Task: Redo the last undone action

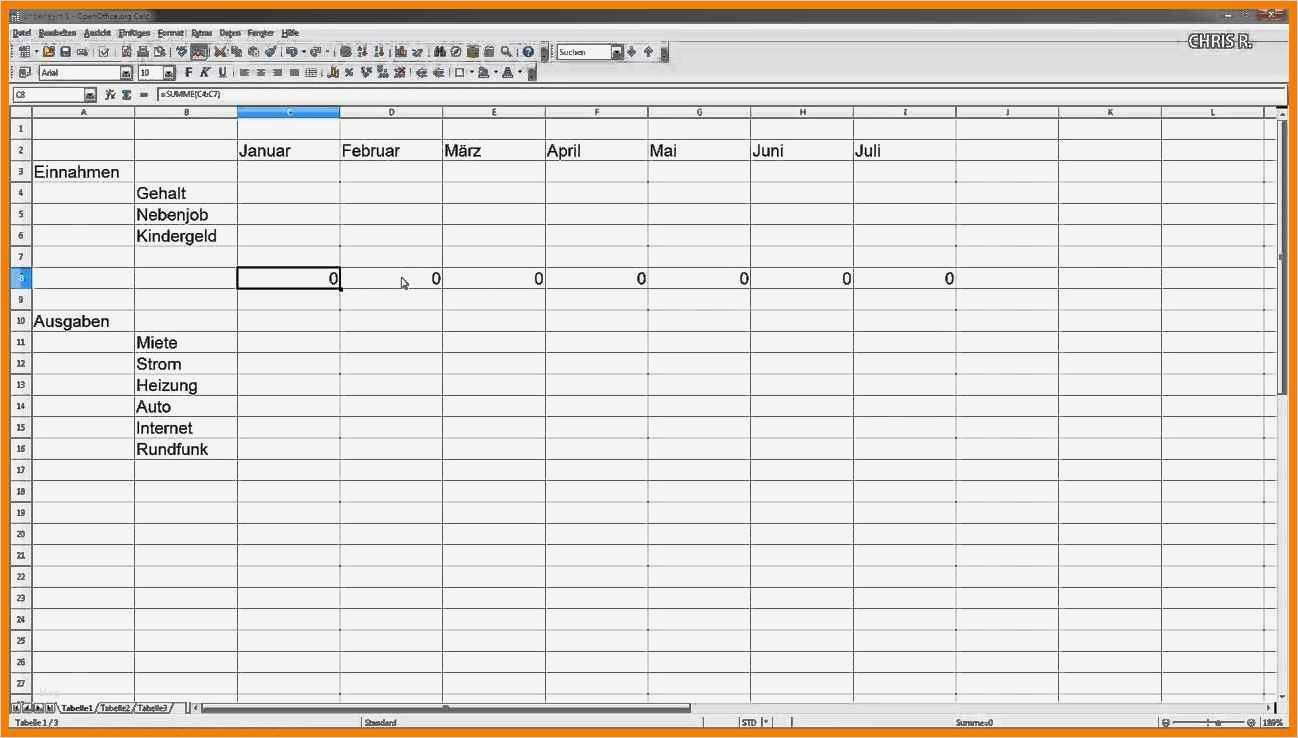Action: pos(315,52)
